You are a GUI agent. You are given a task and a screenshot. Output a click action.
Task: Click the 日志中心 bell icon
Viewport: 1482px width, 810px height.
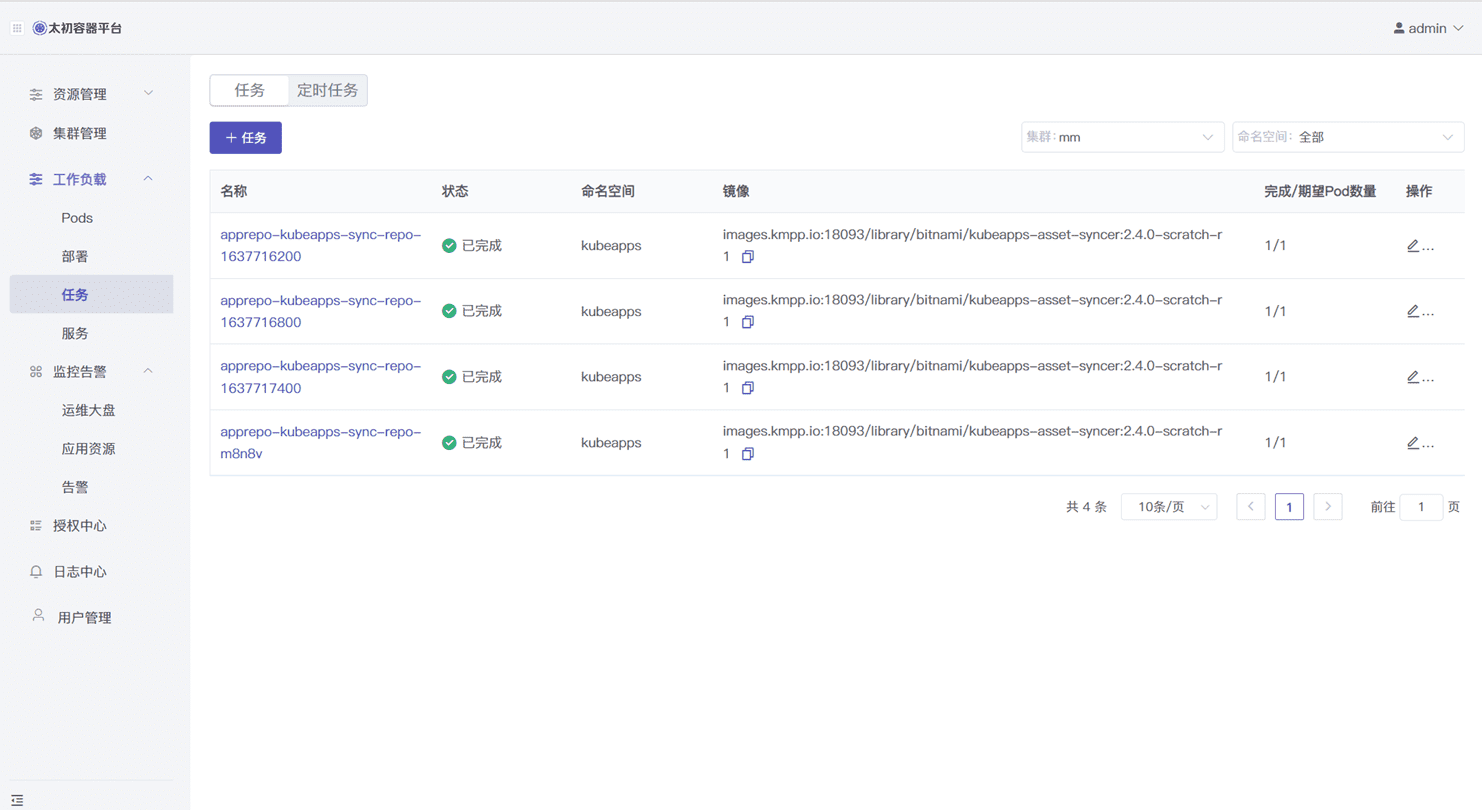point(36,572)
